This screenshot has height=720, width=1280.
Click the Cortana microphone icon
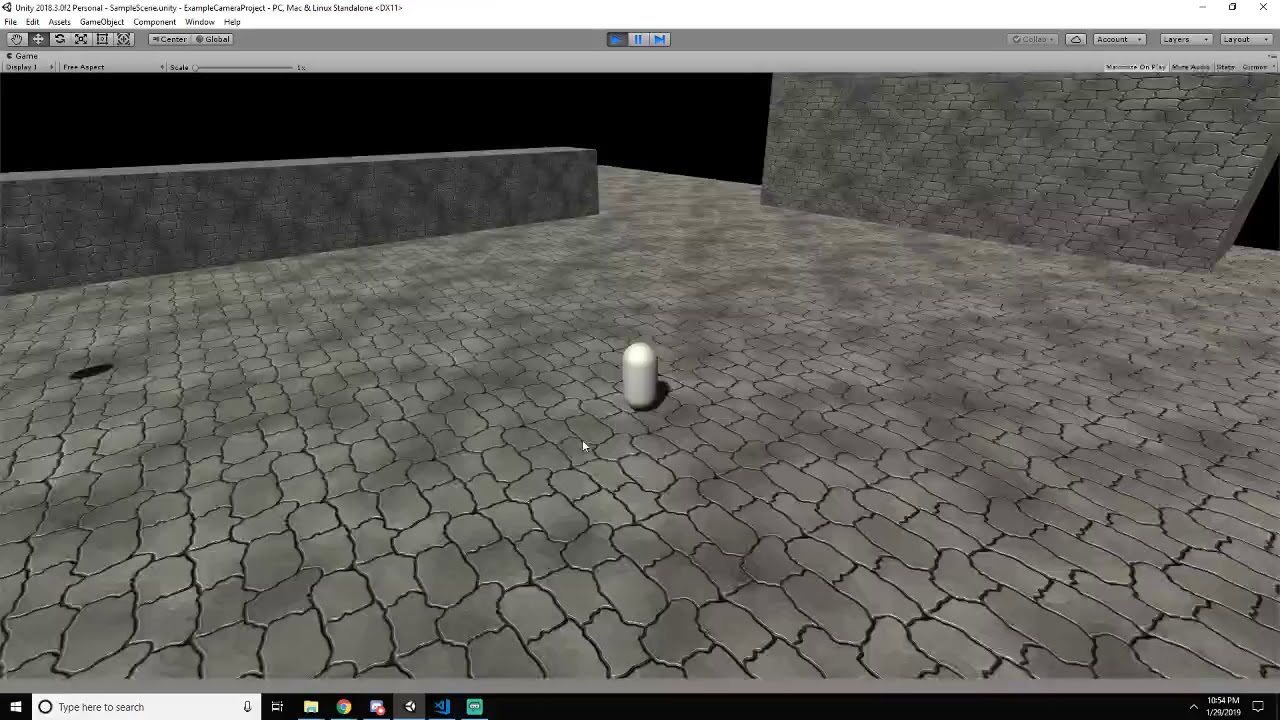247,707
